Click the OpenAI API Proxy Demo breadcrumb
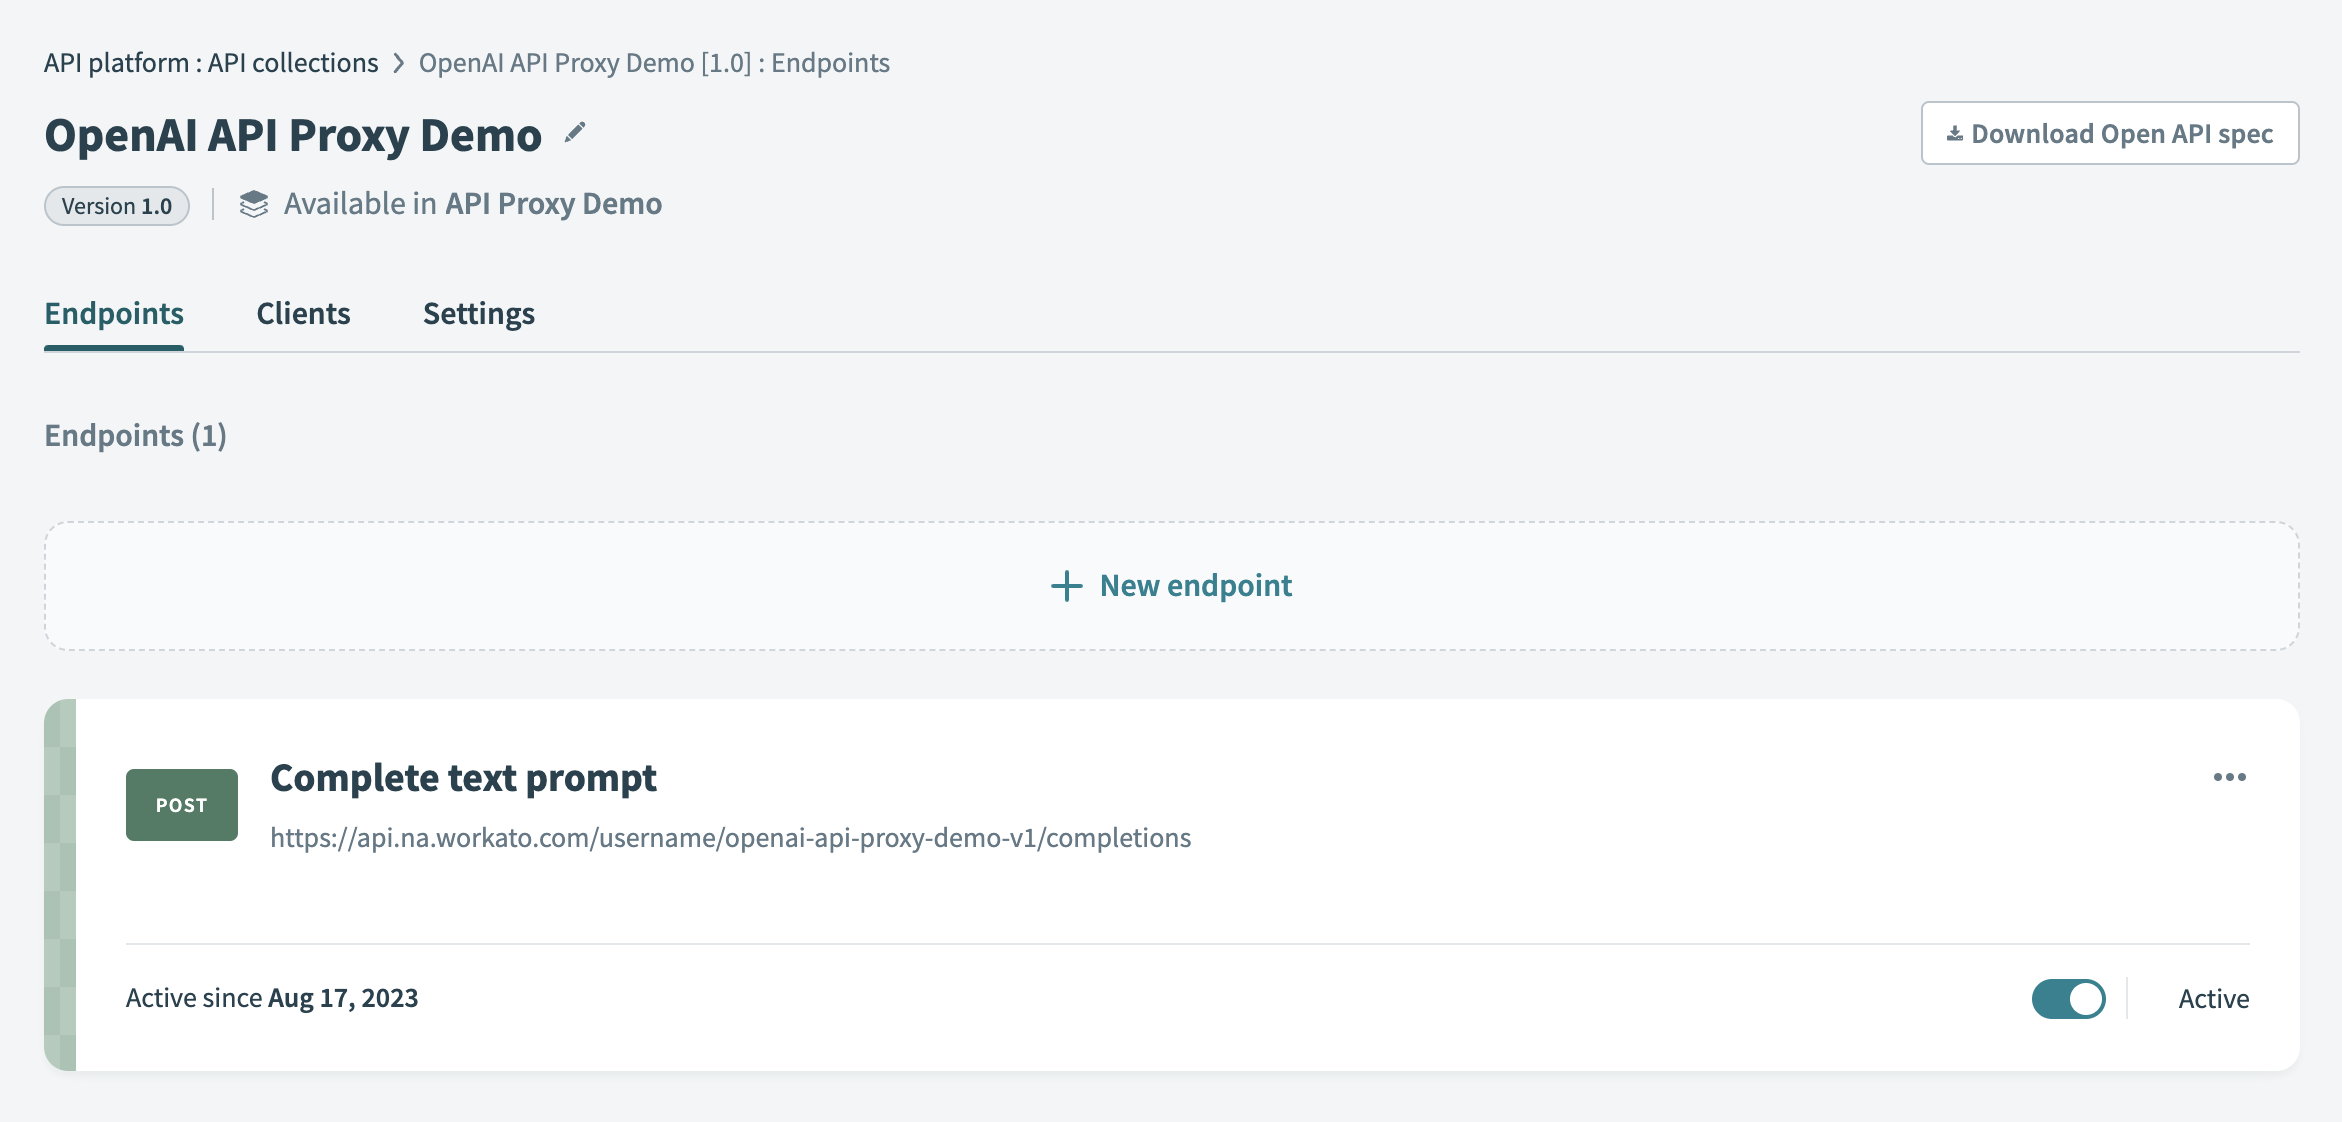The height and width of the screenshot is (1122, 2342). pyautogui.click(x=652, y=62)
